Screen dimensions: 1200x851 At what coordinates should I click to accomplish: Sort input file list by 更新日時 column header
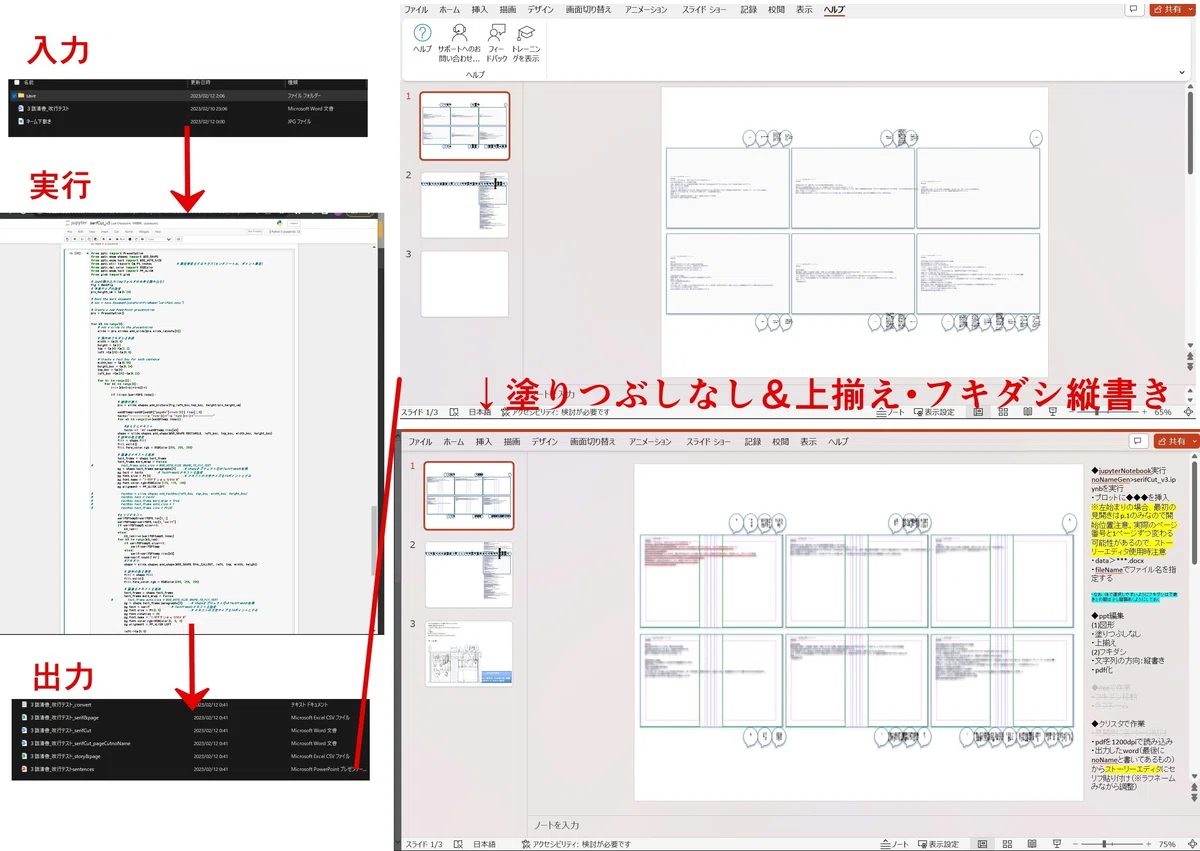pyautogui.click(x=201, y=83)
